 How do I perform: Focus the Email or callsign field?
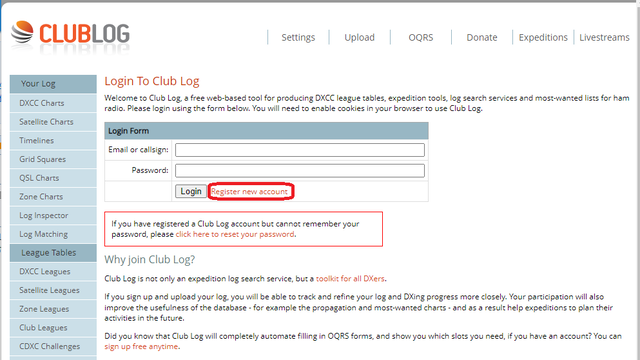(x=300, y=150)
